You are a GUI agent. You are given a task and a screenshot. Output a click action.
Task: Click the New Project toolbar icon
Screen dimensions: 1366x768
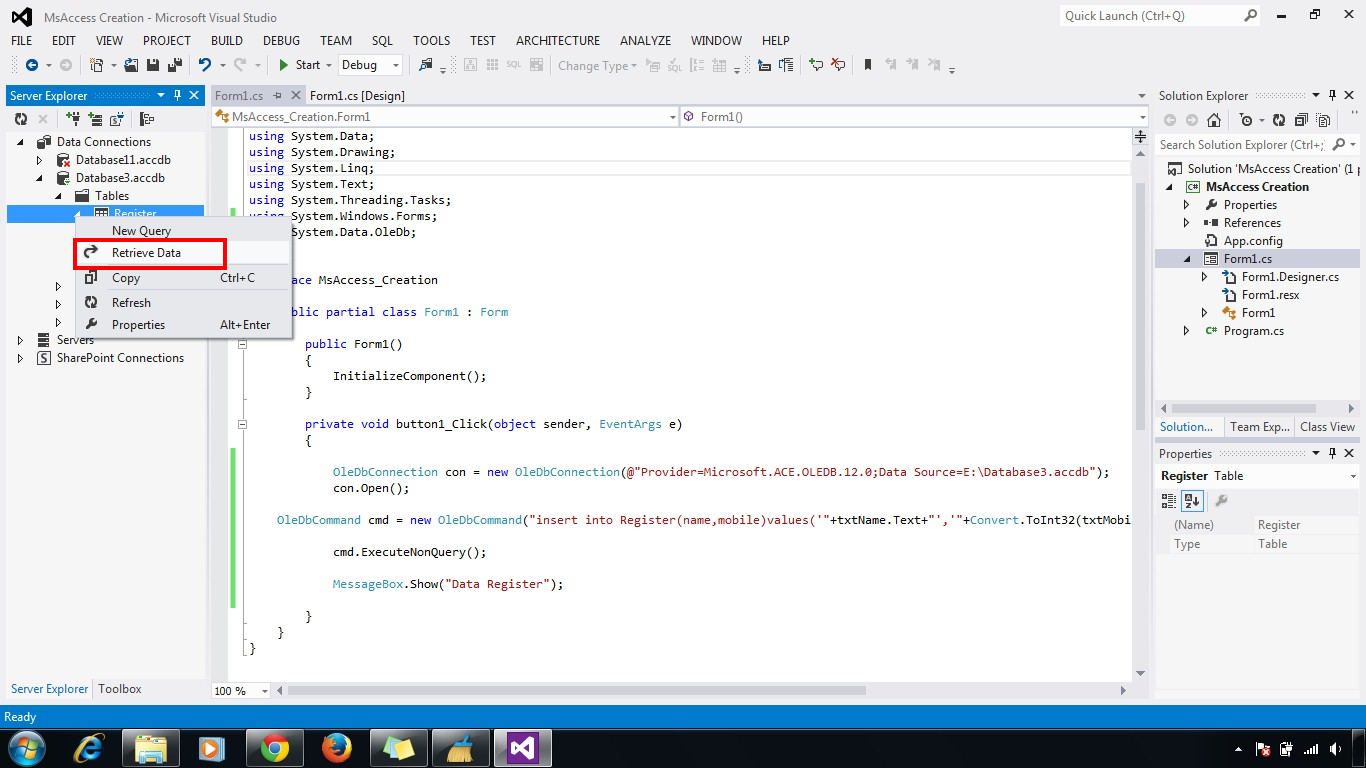[x=97, y=65]
